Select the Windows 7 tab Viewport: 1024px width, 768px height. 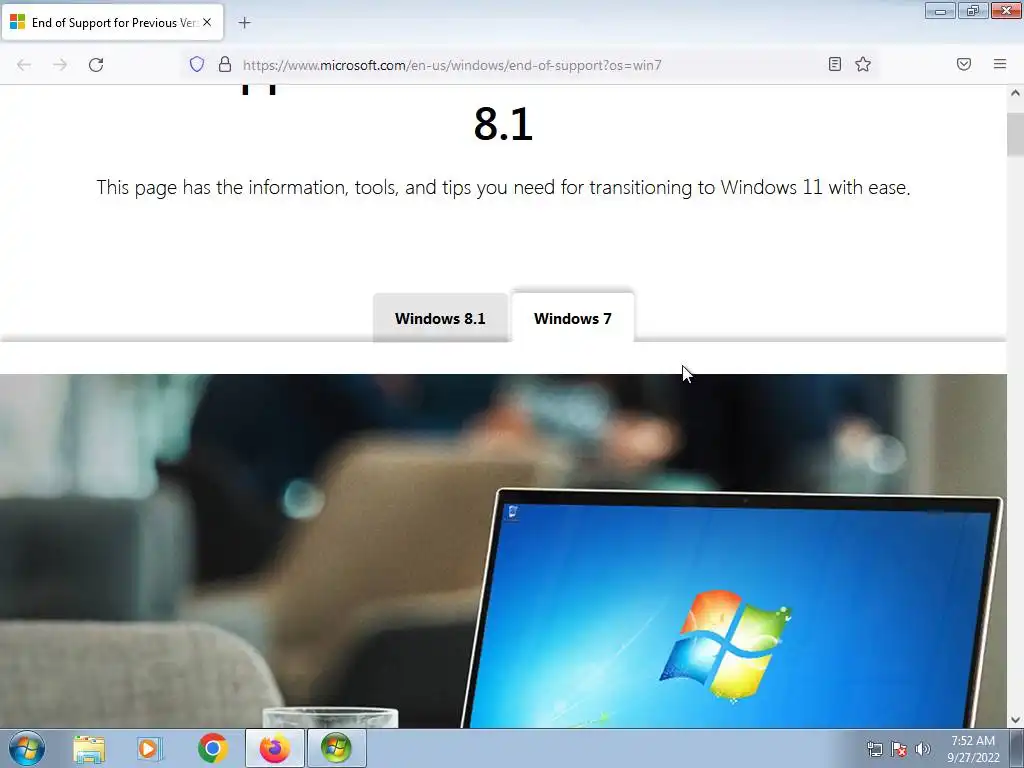click(573, 318)
